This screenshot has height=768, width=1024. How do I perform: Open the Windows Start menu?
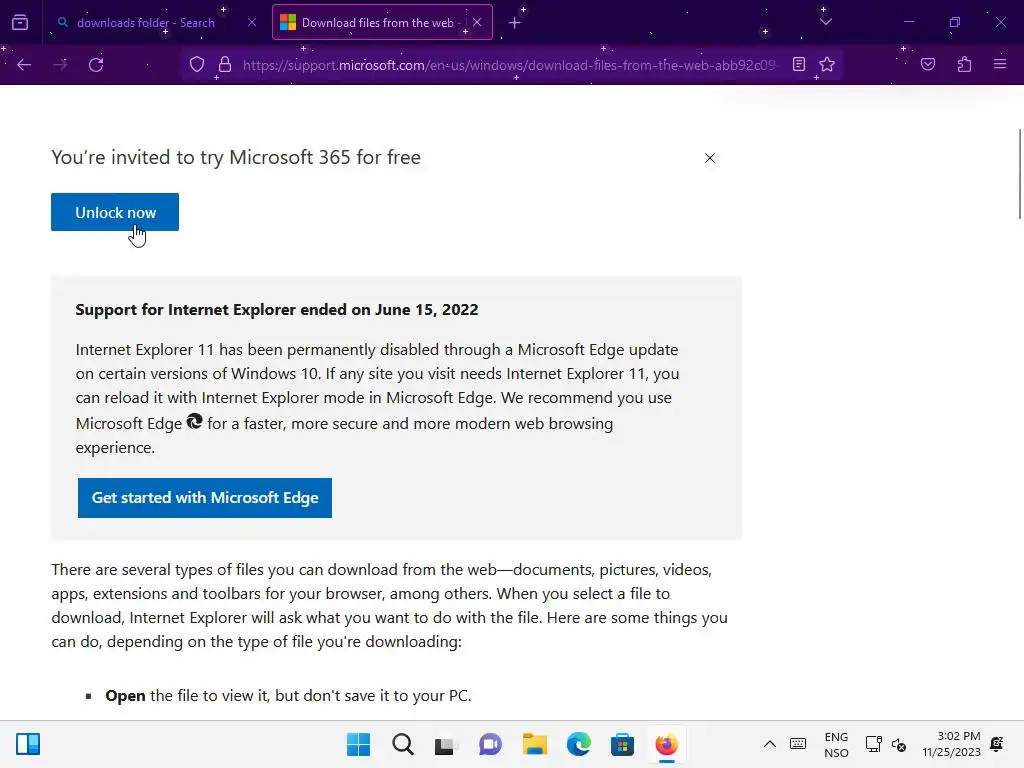(x=359, y=744)
